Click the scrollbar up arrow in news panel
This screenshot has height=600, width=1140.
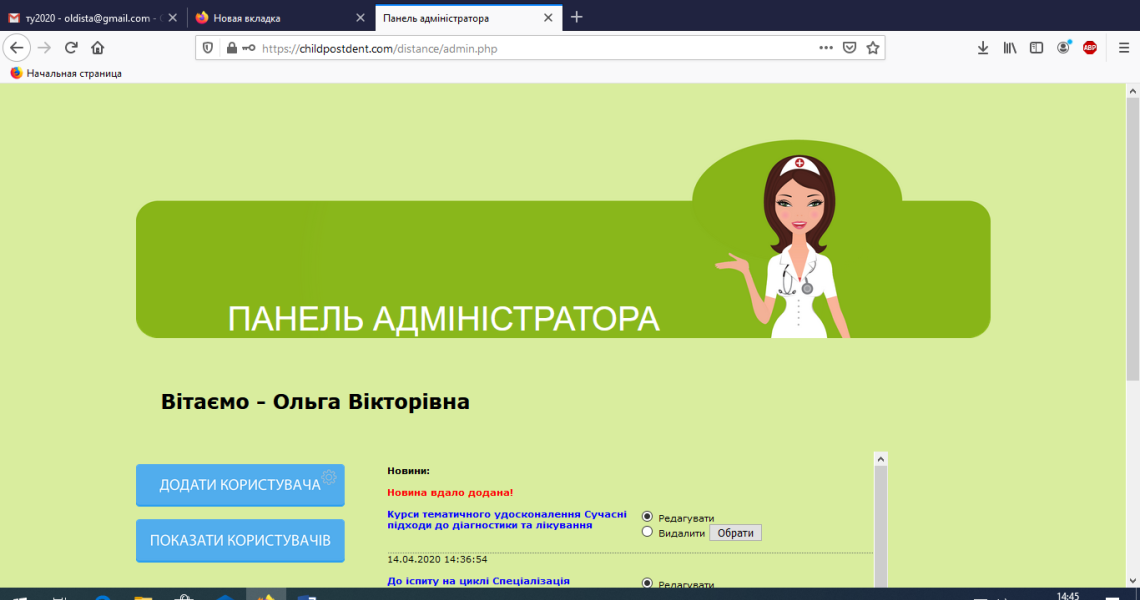coord(880,458)
